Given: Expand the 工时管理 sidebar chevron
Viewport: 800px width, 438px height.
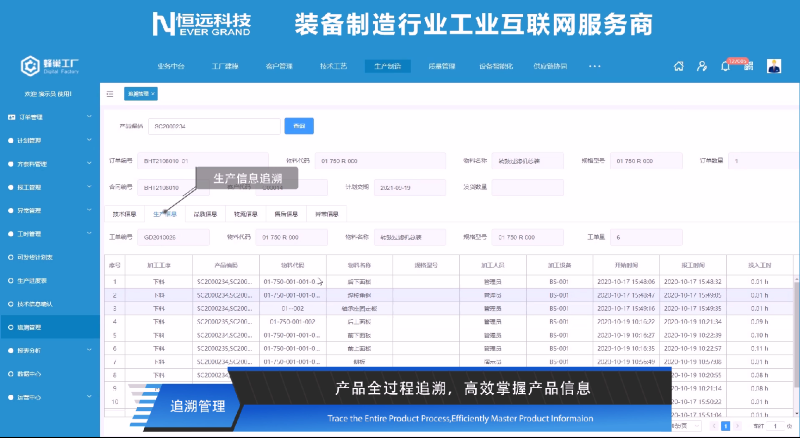Looking at the screenshot, I should [x=89, y=233].
